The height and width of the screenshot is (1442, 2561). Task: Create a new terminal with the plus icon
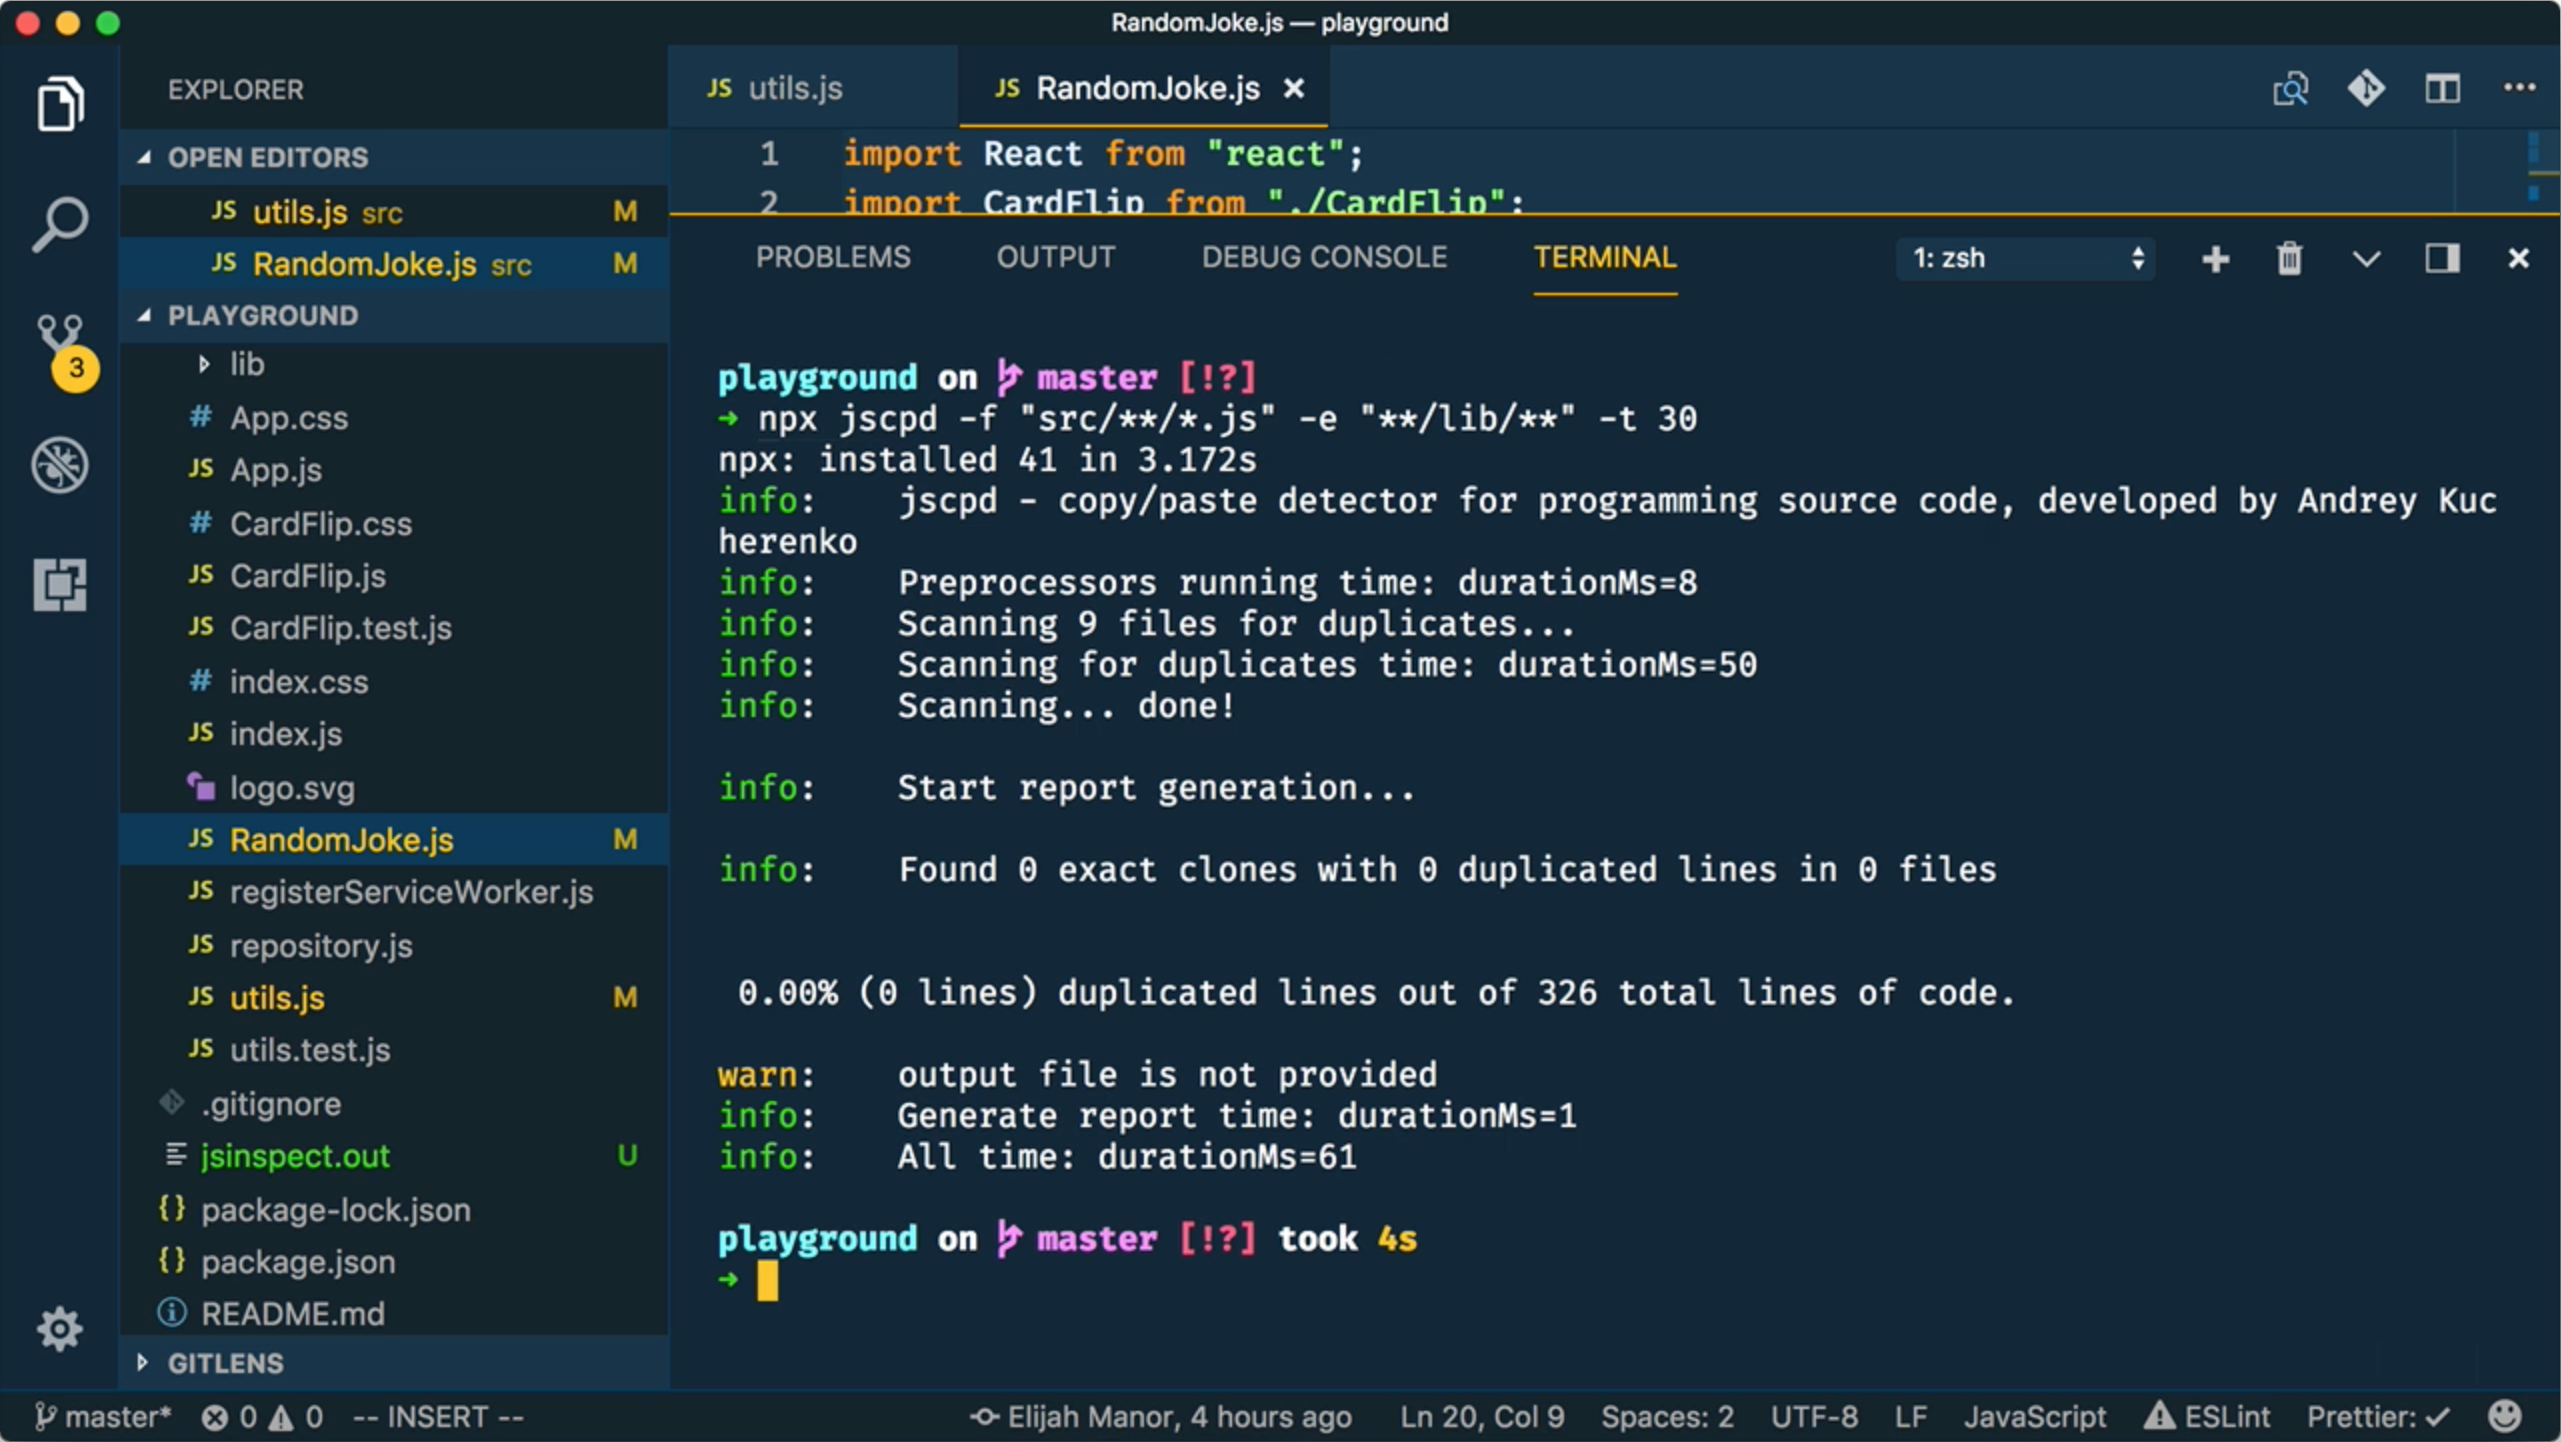pos(2214,258)
